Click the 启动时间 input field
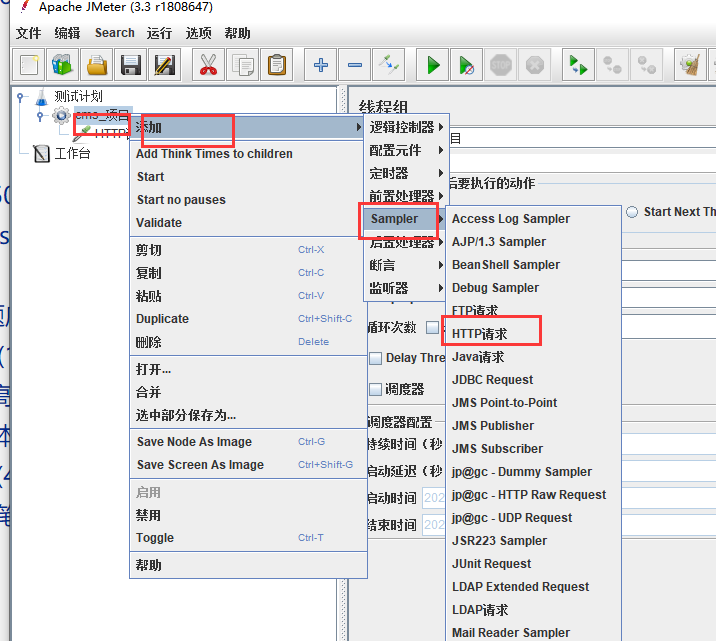The image size is (716, 641). pyautogui.click(x=434, y=498)
